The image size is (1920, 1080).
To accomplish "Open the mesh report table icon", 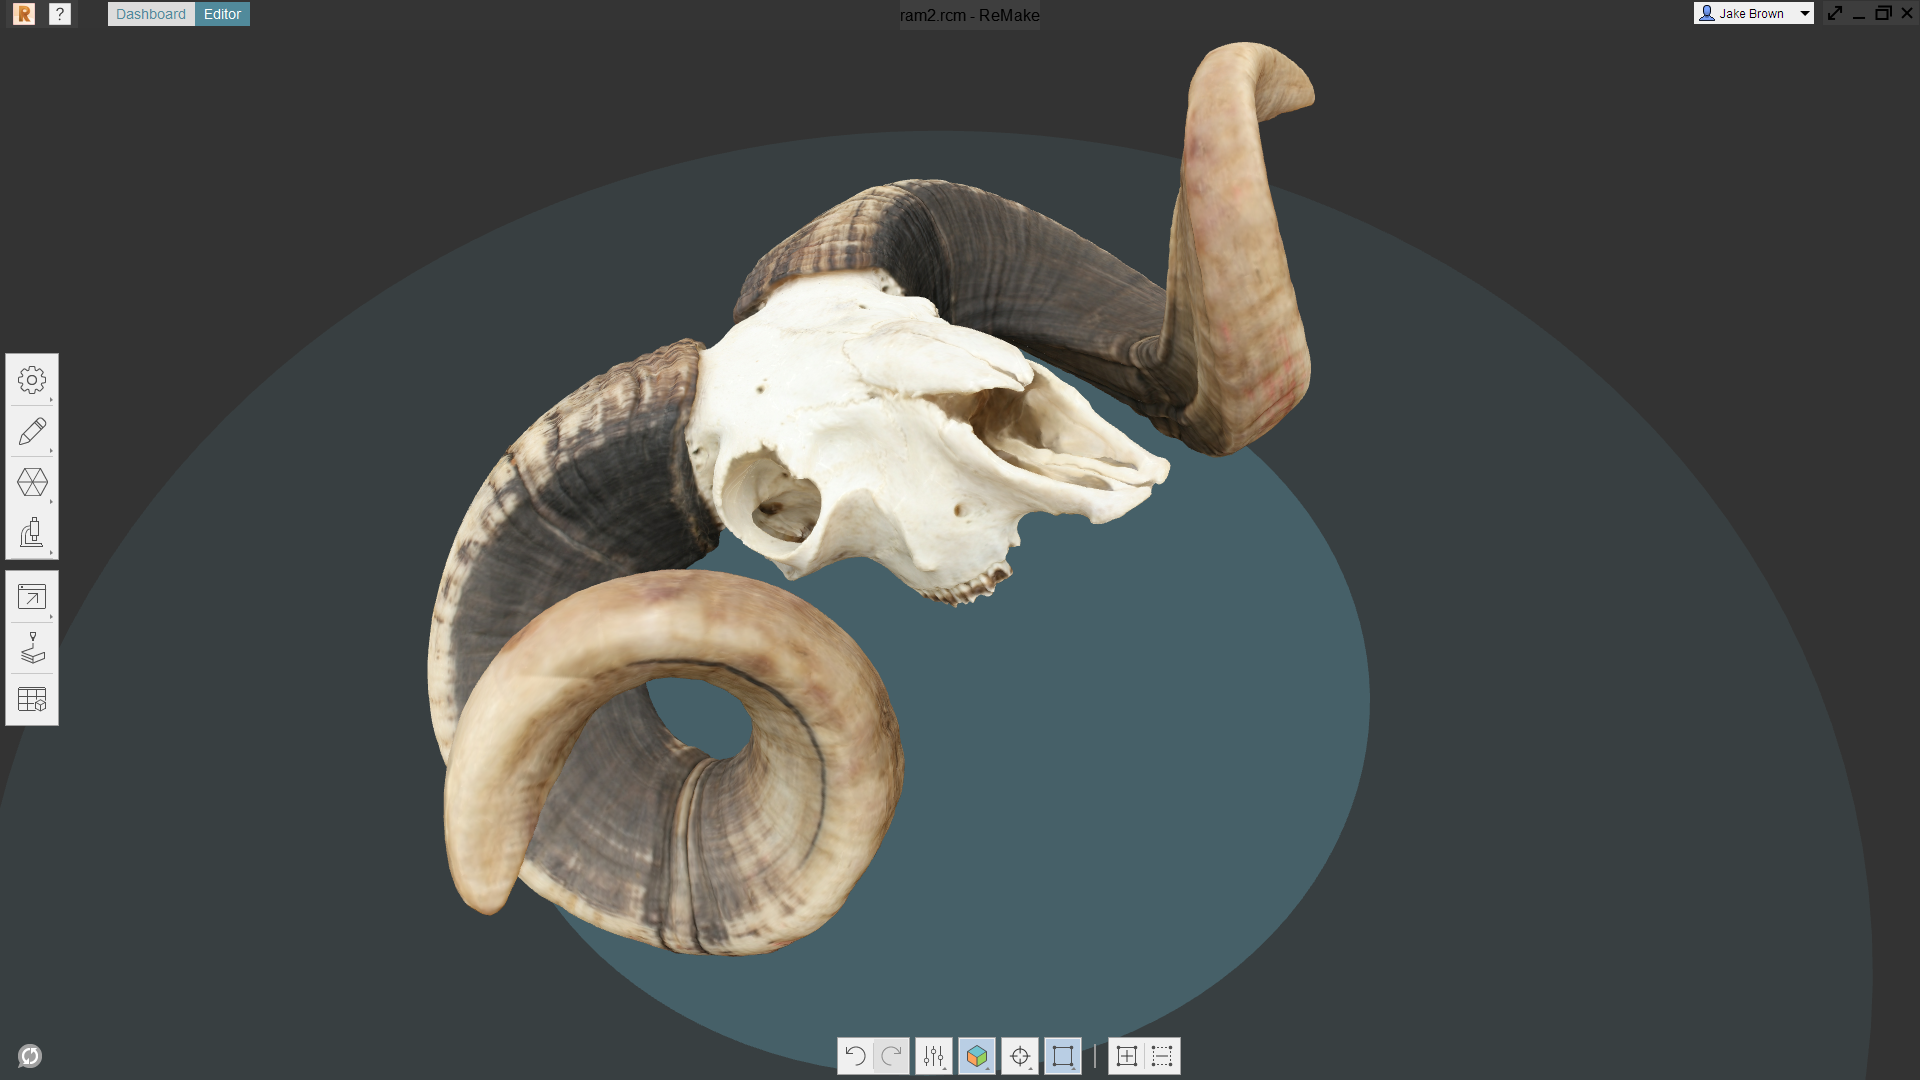I will (x=32, y=699).
